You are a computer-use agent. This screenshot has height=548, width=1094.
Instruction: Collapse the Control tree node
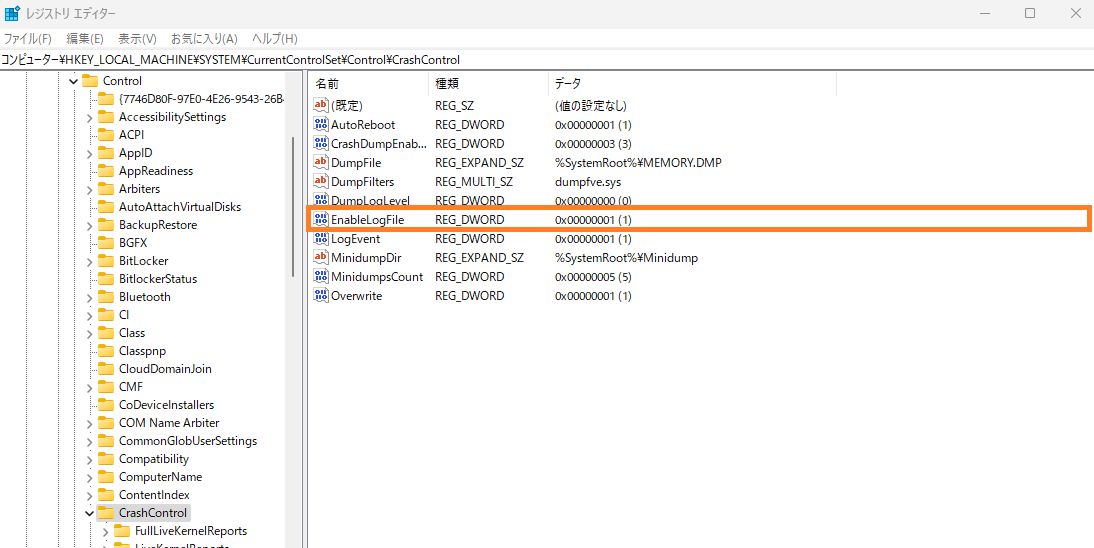[x=73, y=81]
